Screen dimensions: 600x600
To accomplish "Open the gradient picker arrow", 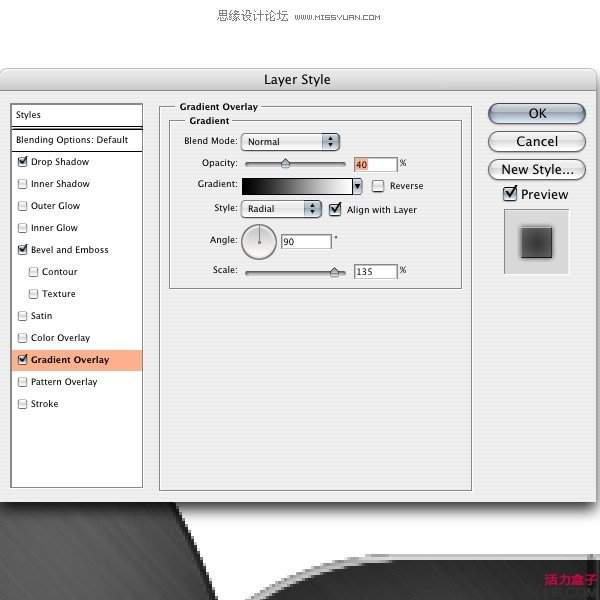I will pyautogui.click(x=357, y=186).
